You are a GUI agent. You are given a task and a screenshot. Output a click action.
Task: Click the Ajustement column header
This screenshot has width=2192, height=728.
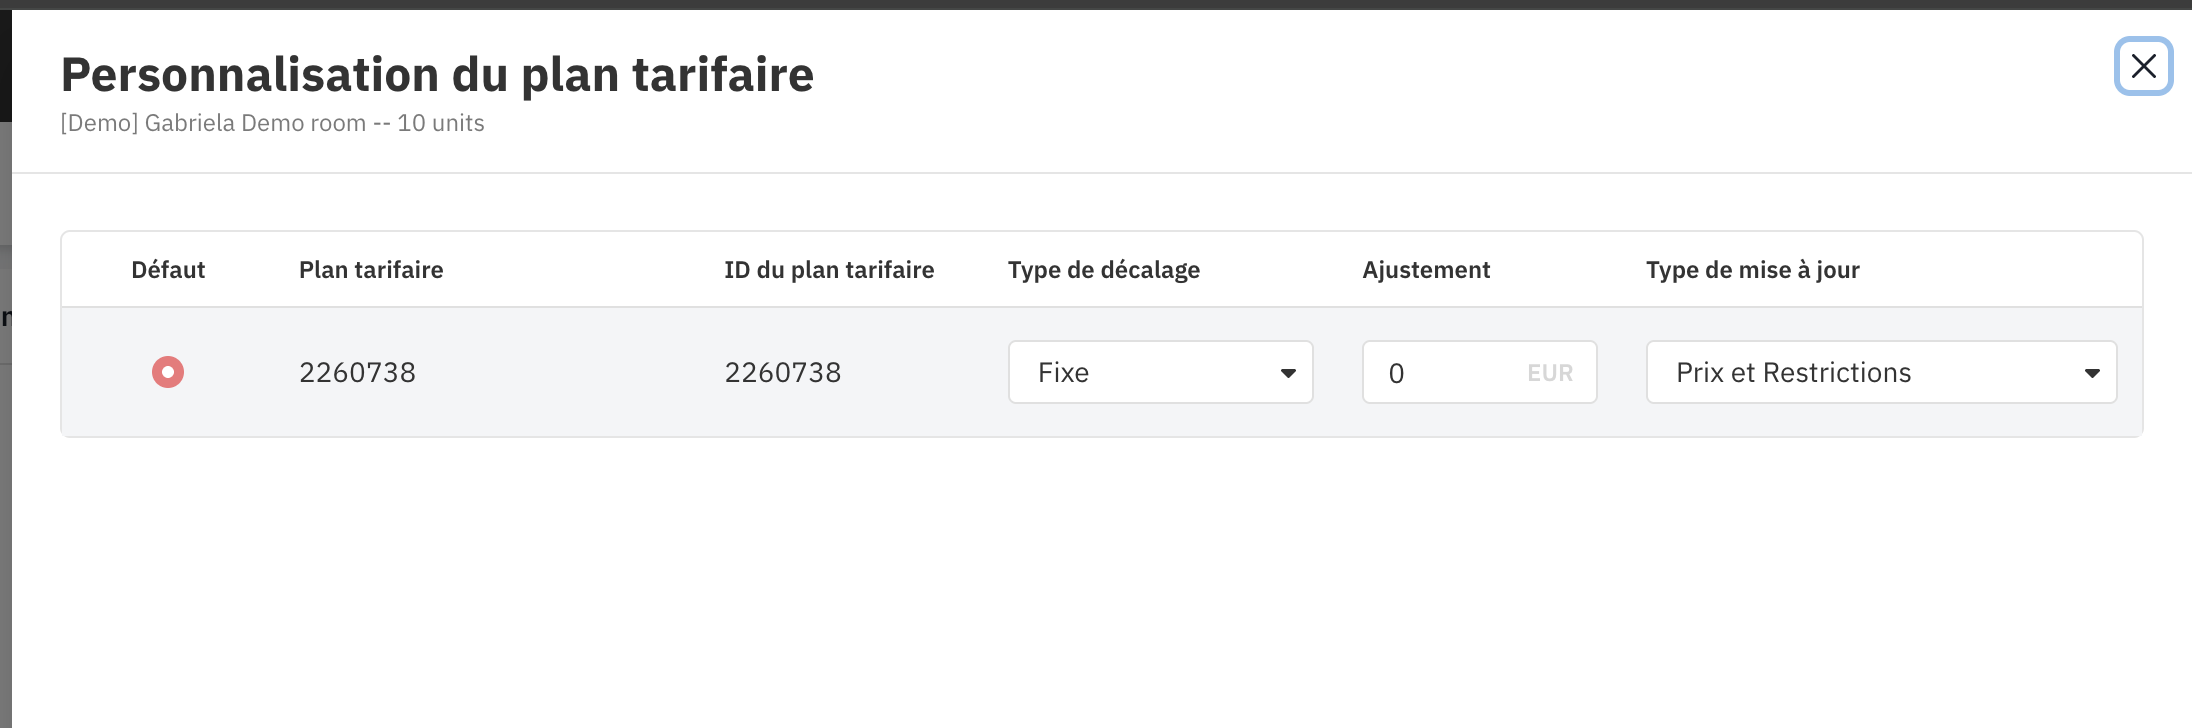(x=1426, y=270)
